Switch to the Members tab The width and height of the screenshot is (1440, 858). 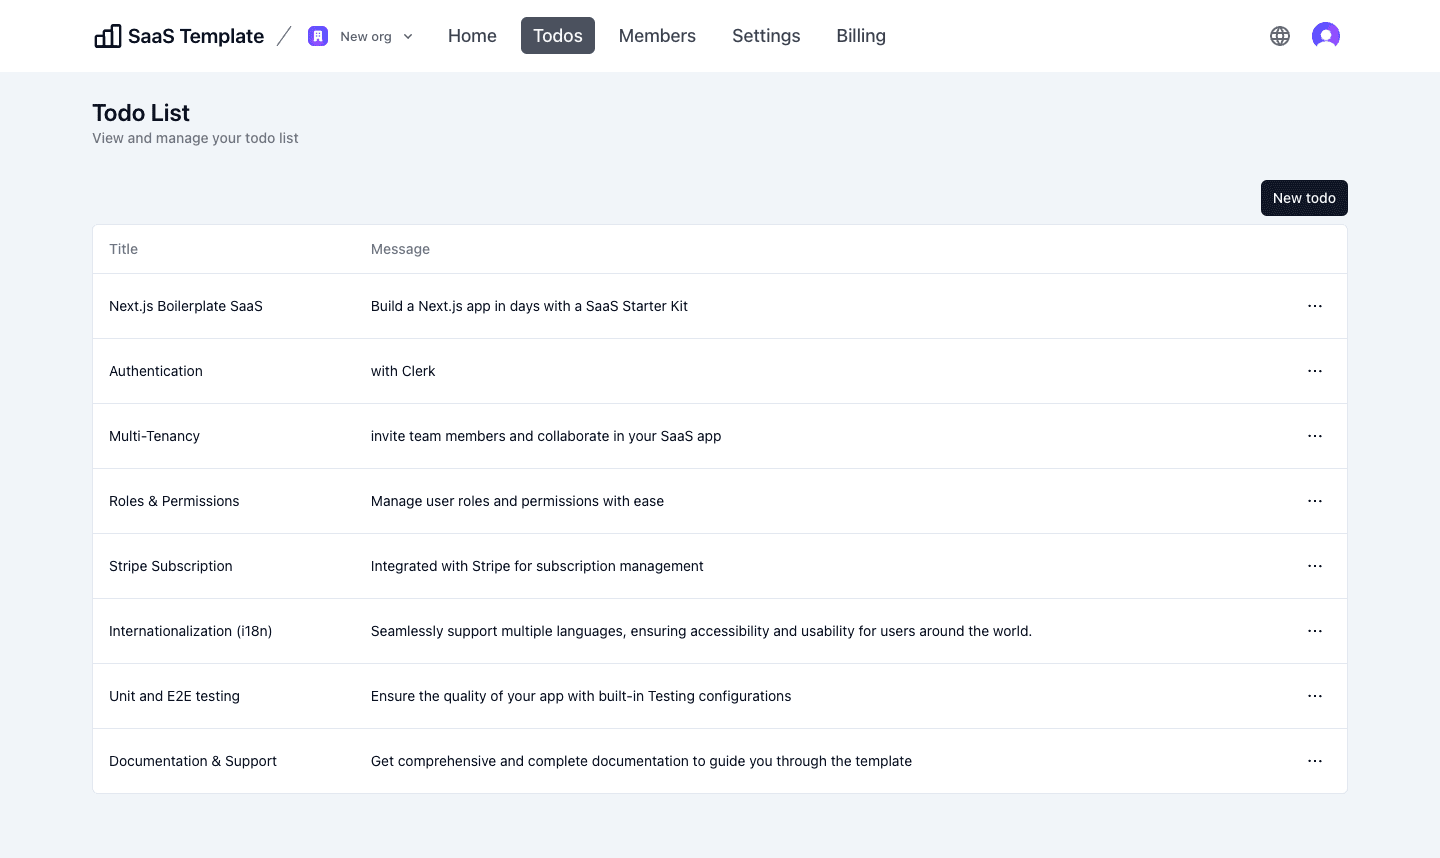(x=657, y=35)
